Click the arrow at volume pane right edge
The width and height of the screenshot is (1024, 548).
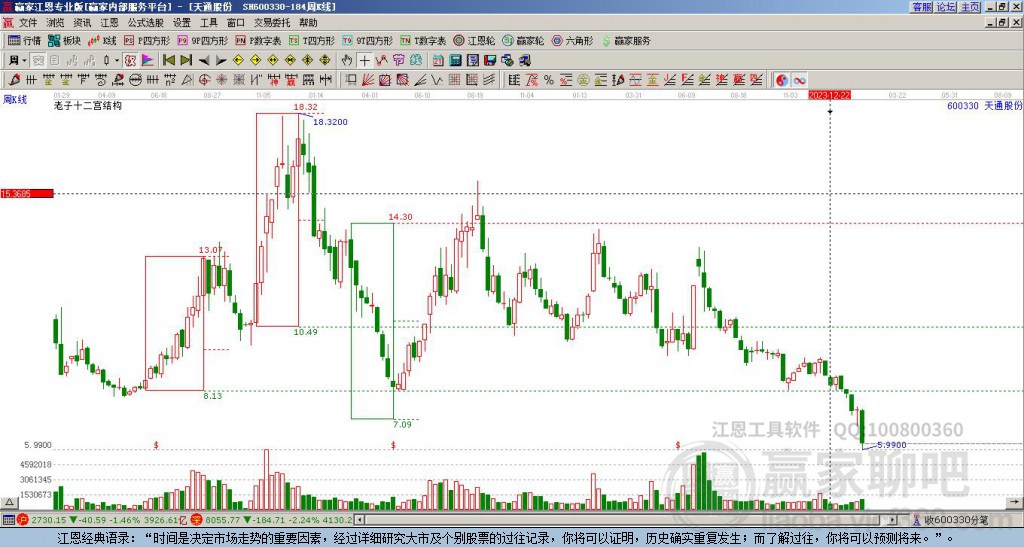click(x=1016, y=502)
